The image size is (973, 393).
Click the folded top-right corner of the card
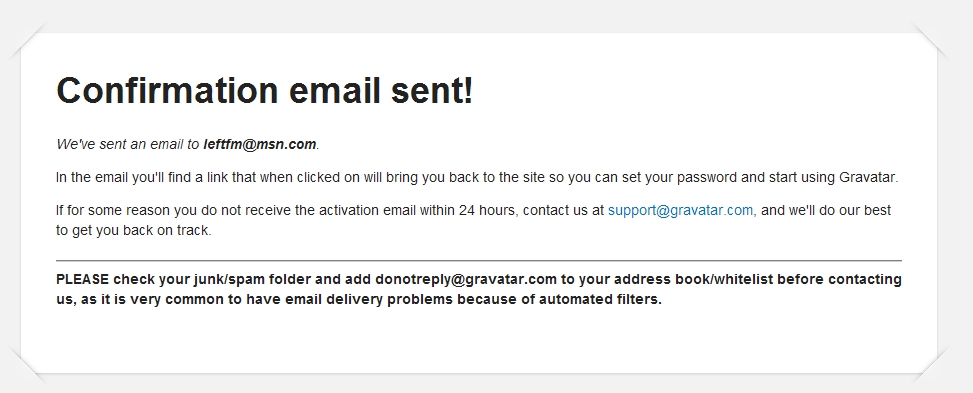coord(929,42)
